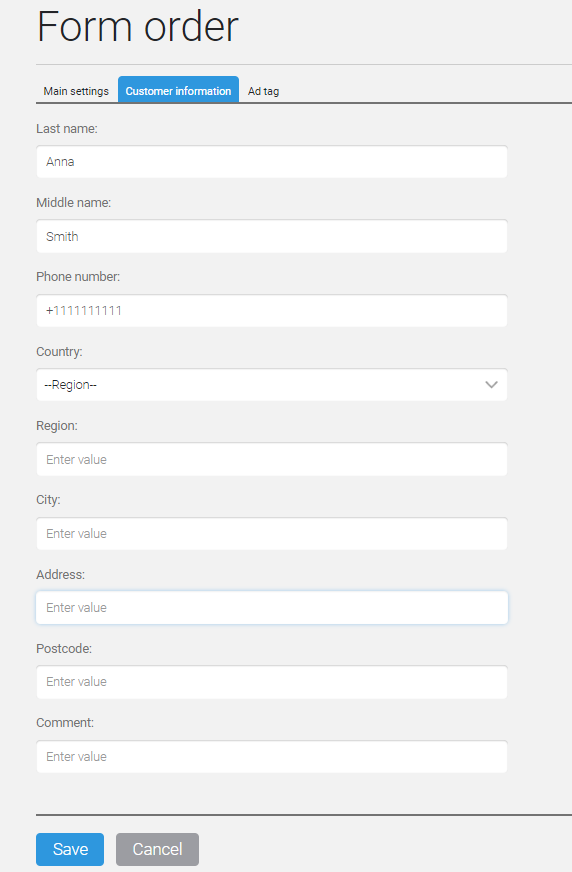Switch to the Main settings tab
This screenshot has height=872, width=572.
(76, 91)
